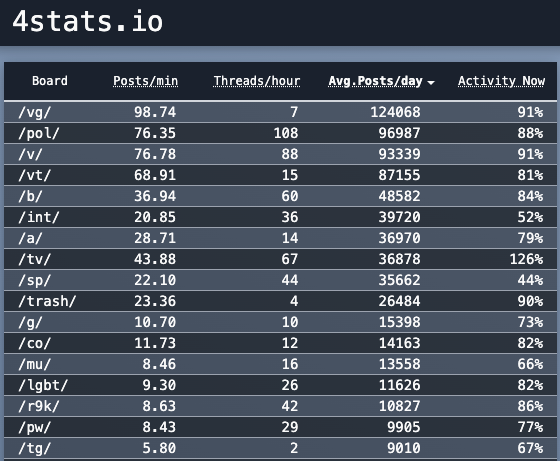Click the 44% activity value for /sp/

(x=531, y=280)
